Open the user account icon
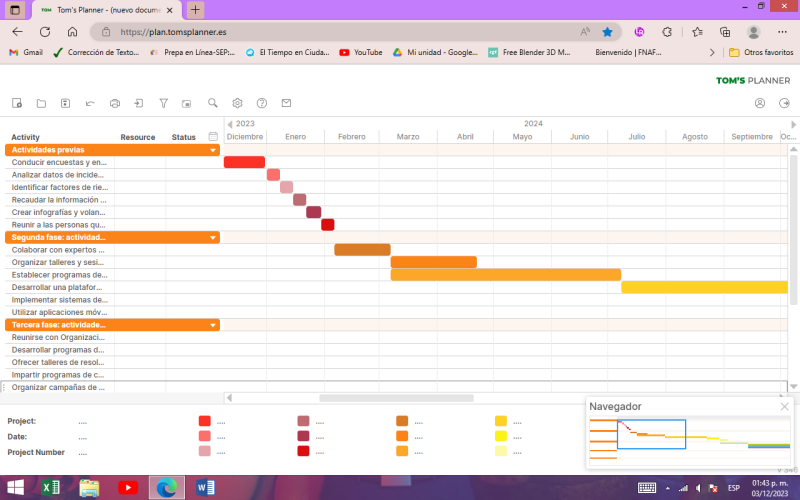The height and width of the screenshot is (500, 800). pos(760,103)
